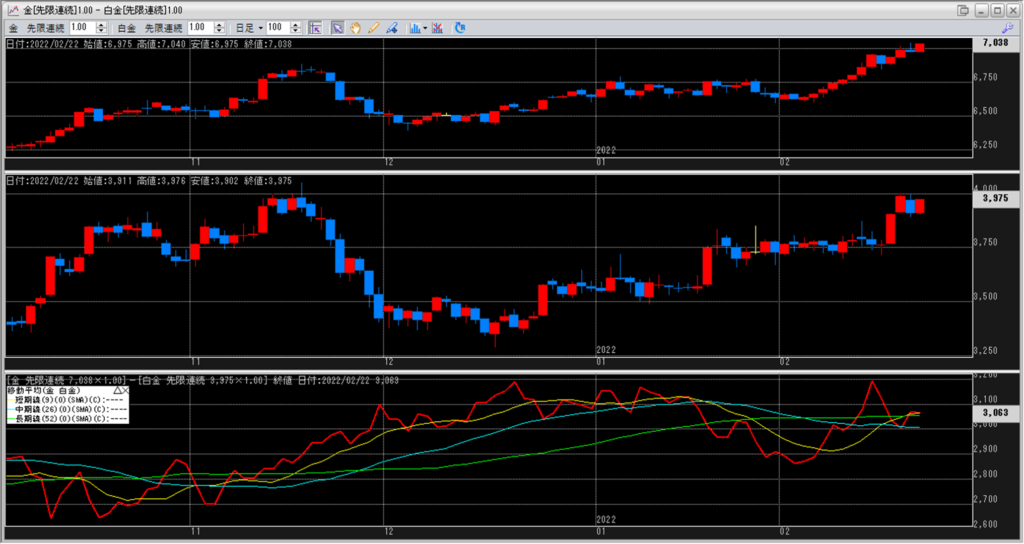Toggle the crosshair cursor mode button

[314, 27]
